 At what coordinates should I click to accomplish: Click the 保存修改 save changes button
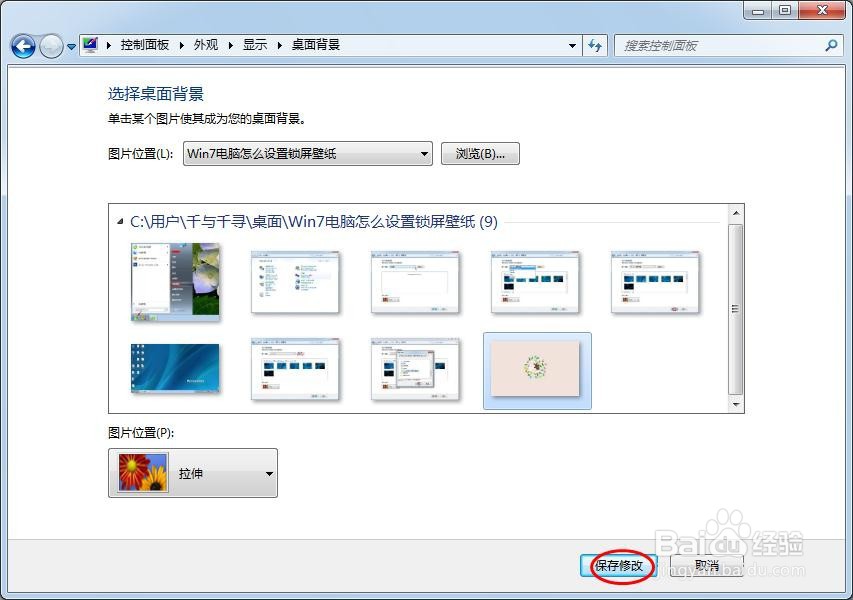617,565
